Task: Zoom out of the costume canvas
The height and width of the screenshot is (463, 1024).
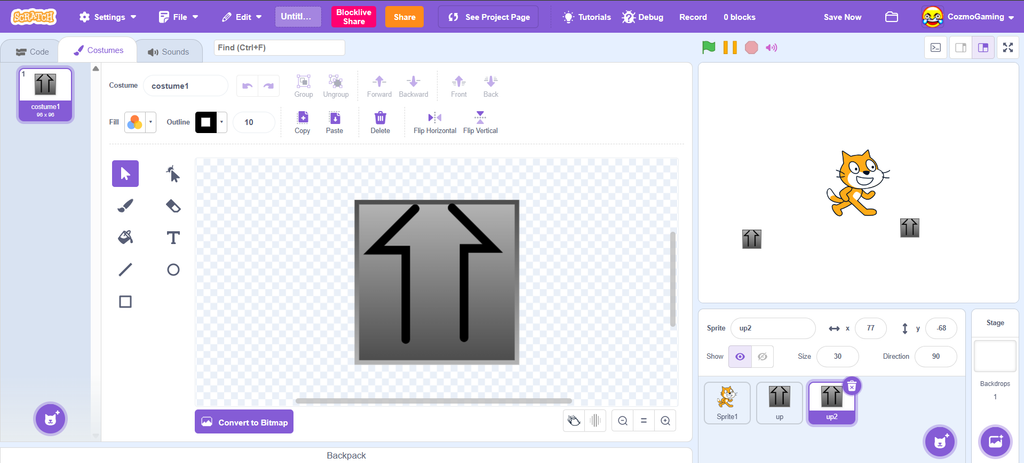Action: coord(622,421)
